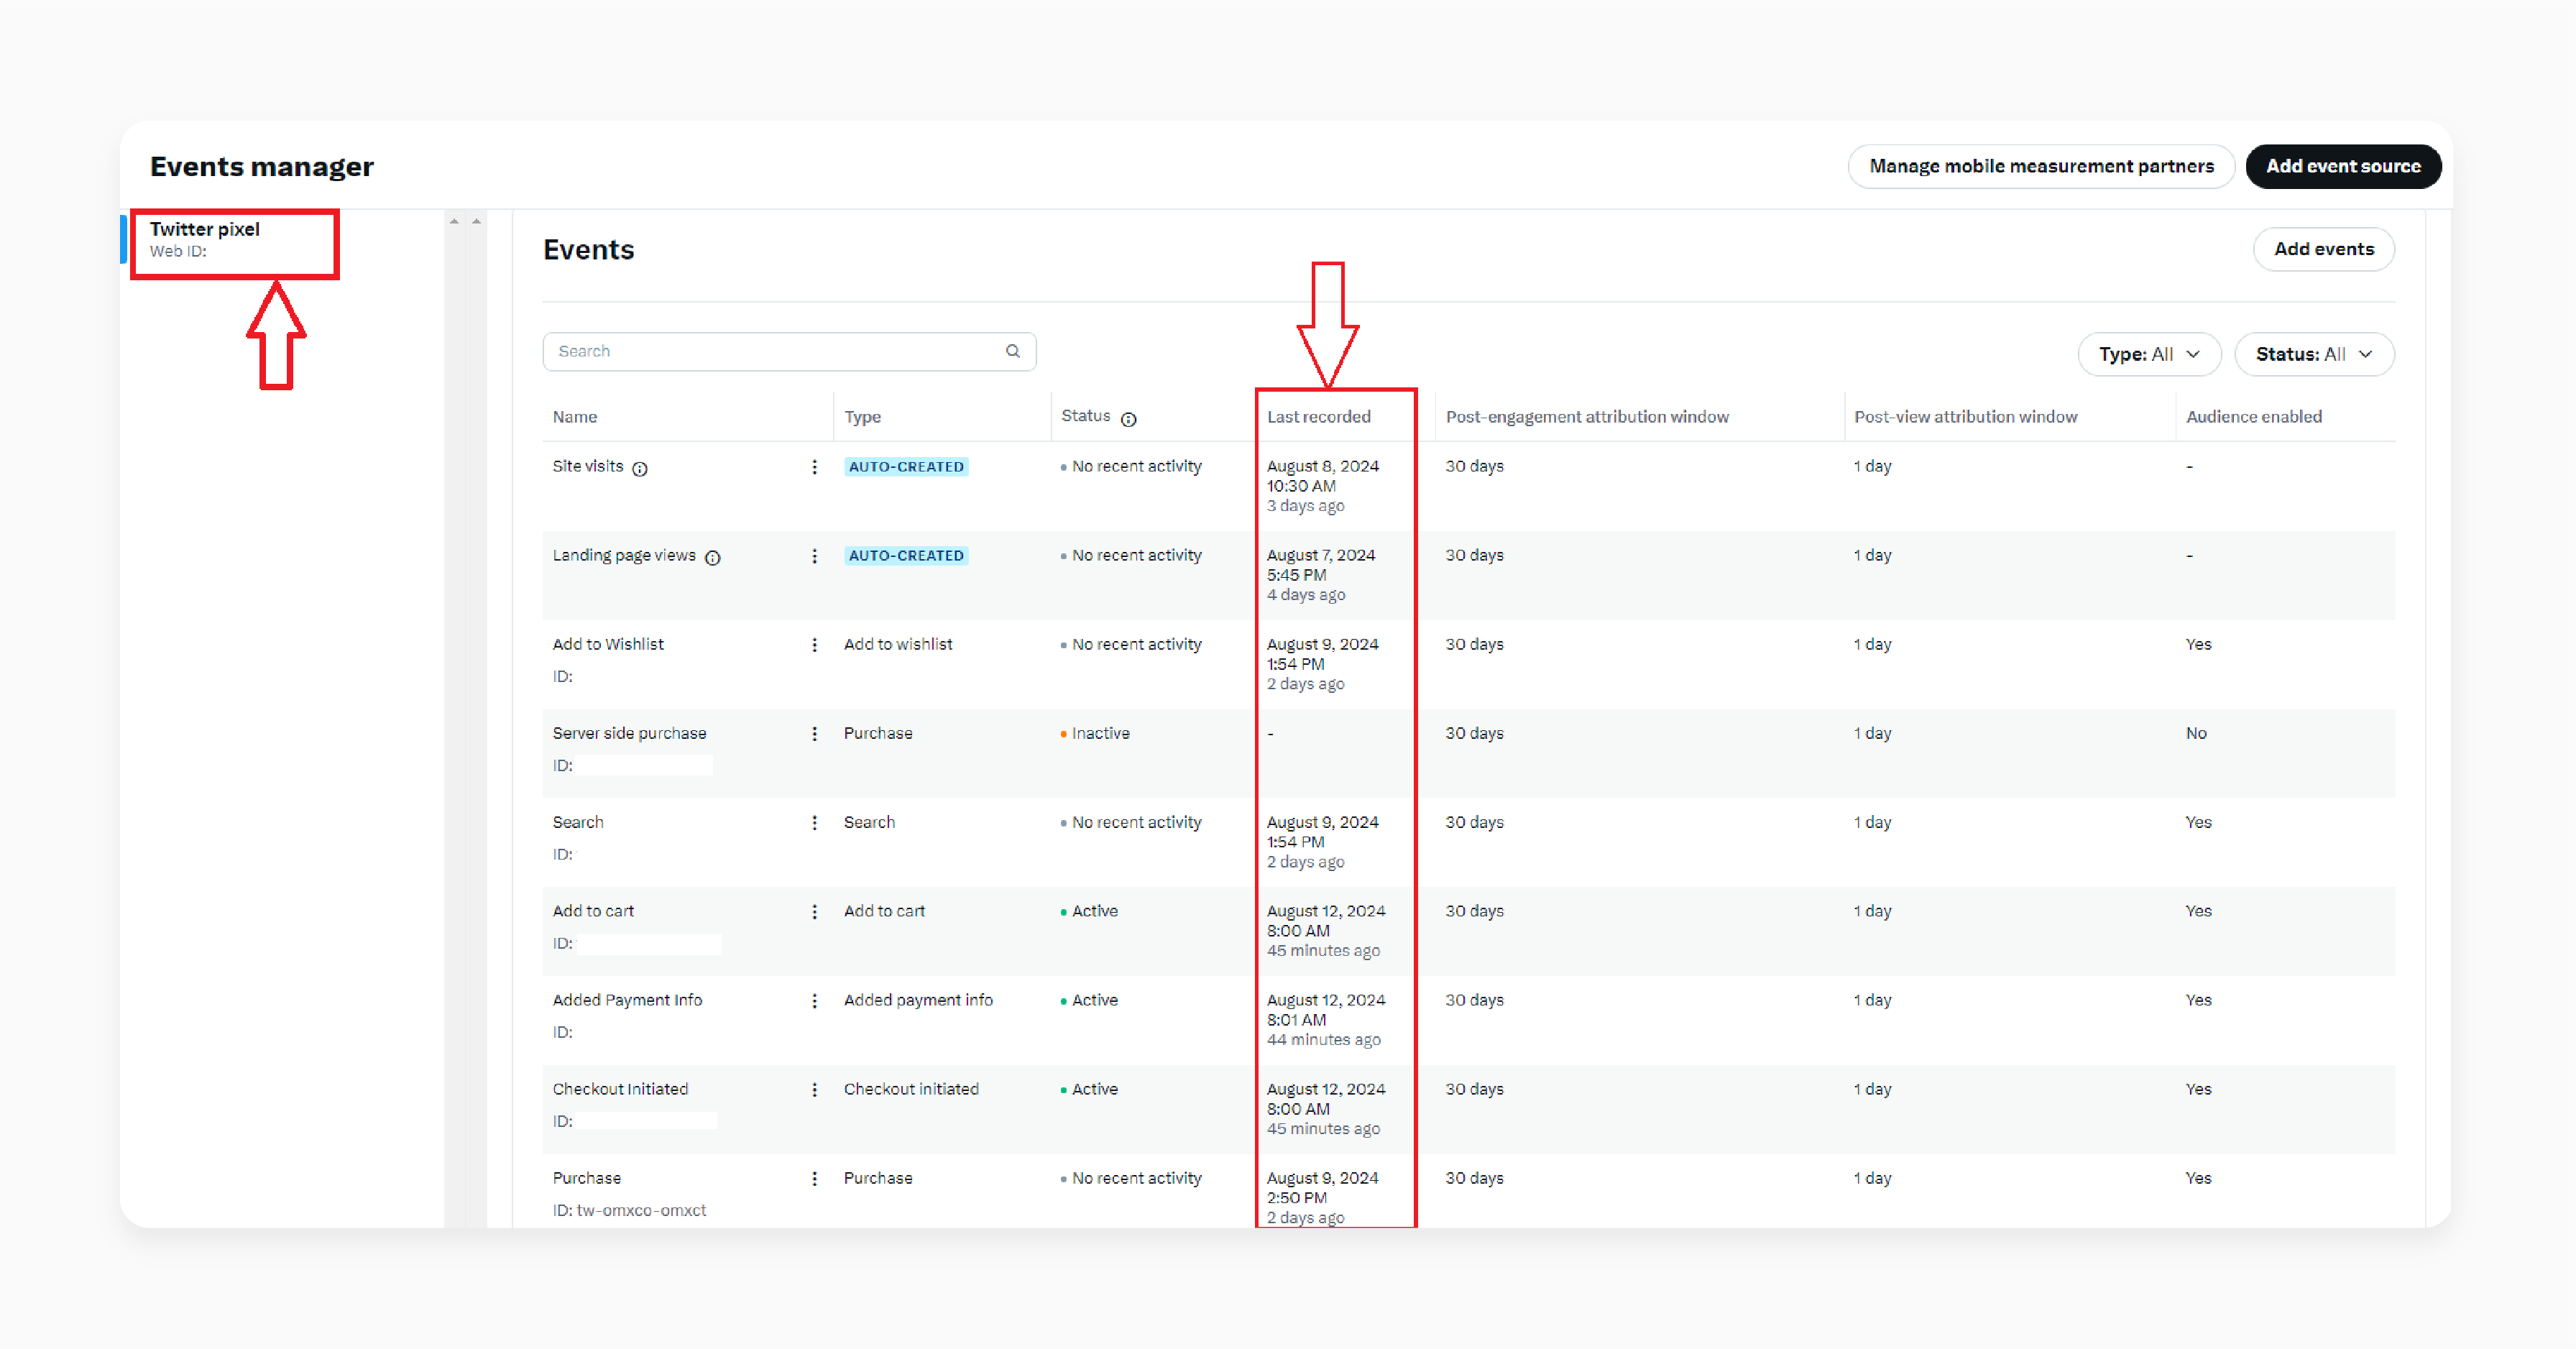Expand the Status: All dropdown filter
The height and width of the screenshot is (1349, 2576).
[x=2314, y=353]
